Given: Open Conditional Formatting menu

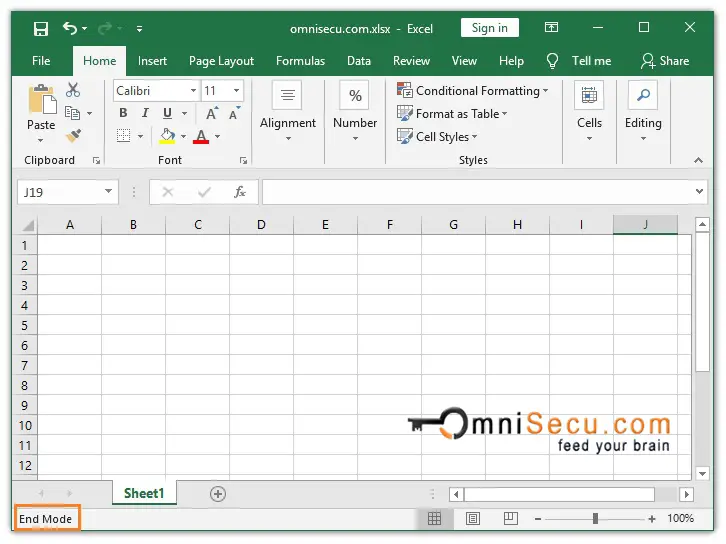Looking at the screenshot, I should pyautogui.click(x=472, y=90).
